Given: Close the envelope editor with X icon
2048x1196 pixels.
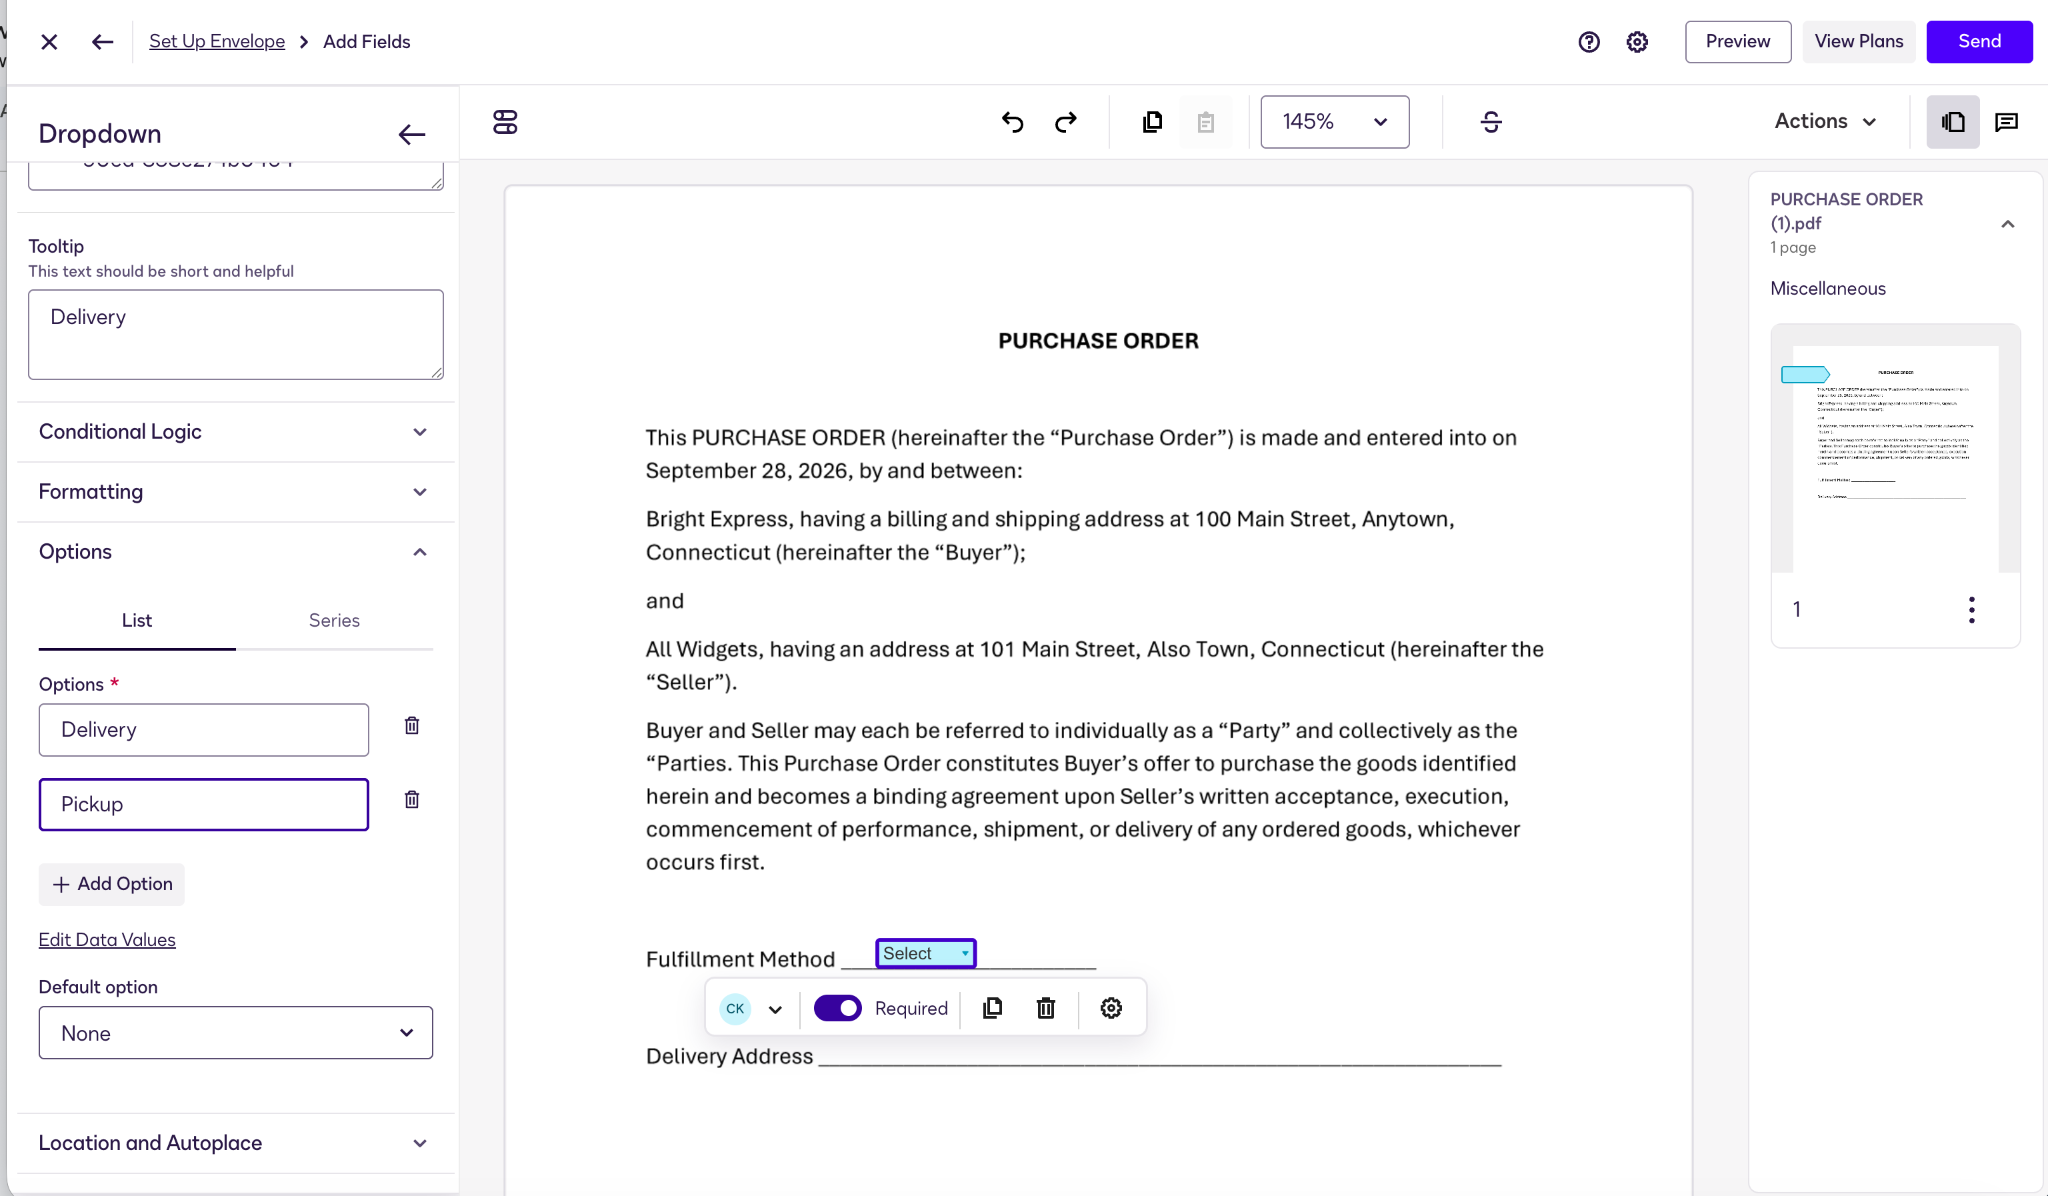Looking at the screenshot, I should [x=49, y=41].
